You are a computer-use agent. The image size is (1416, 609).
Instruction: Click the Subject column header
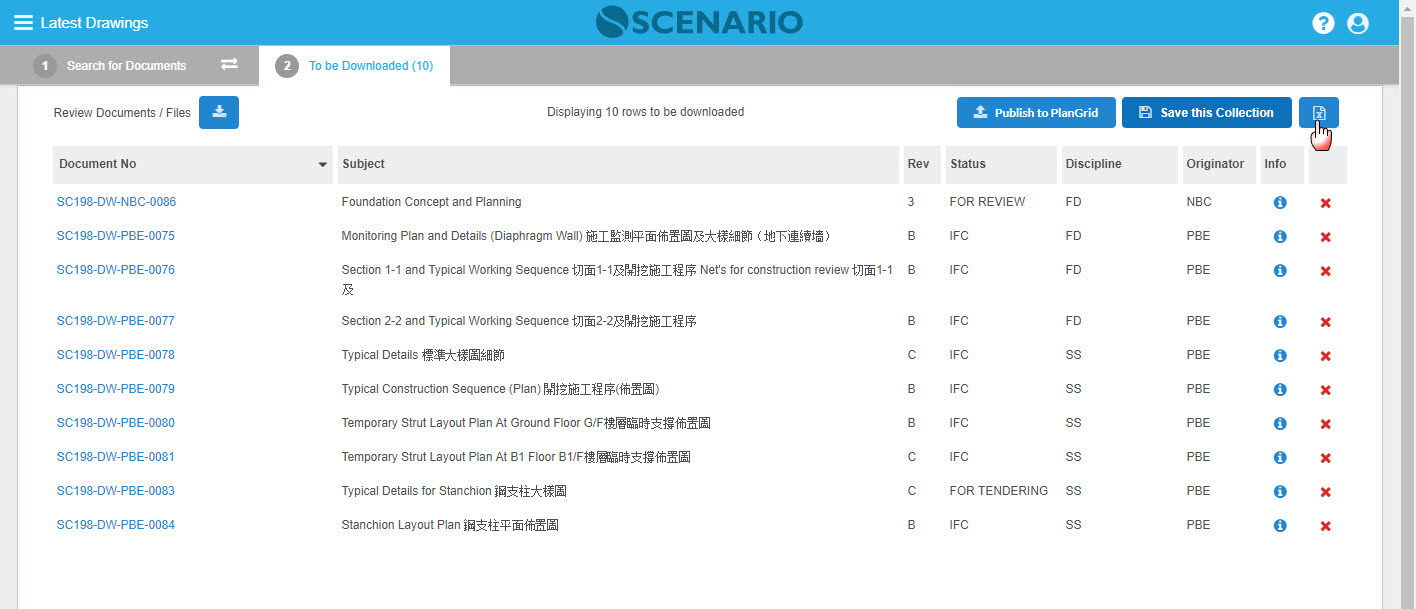pos(363,164)
